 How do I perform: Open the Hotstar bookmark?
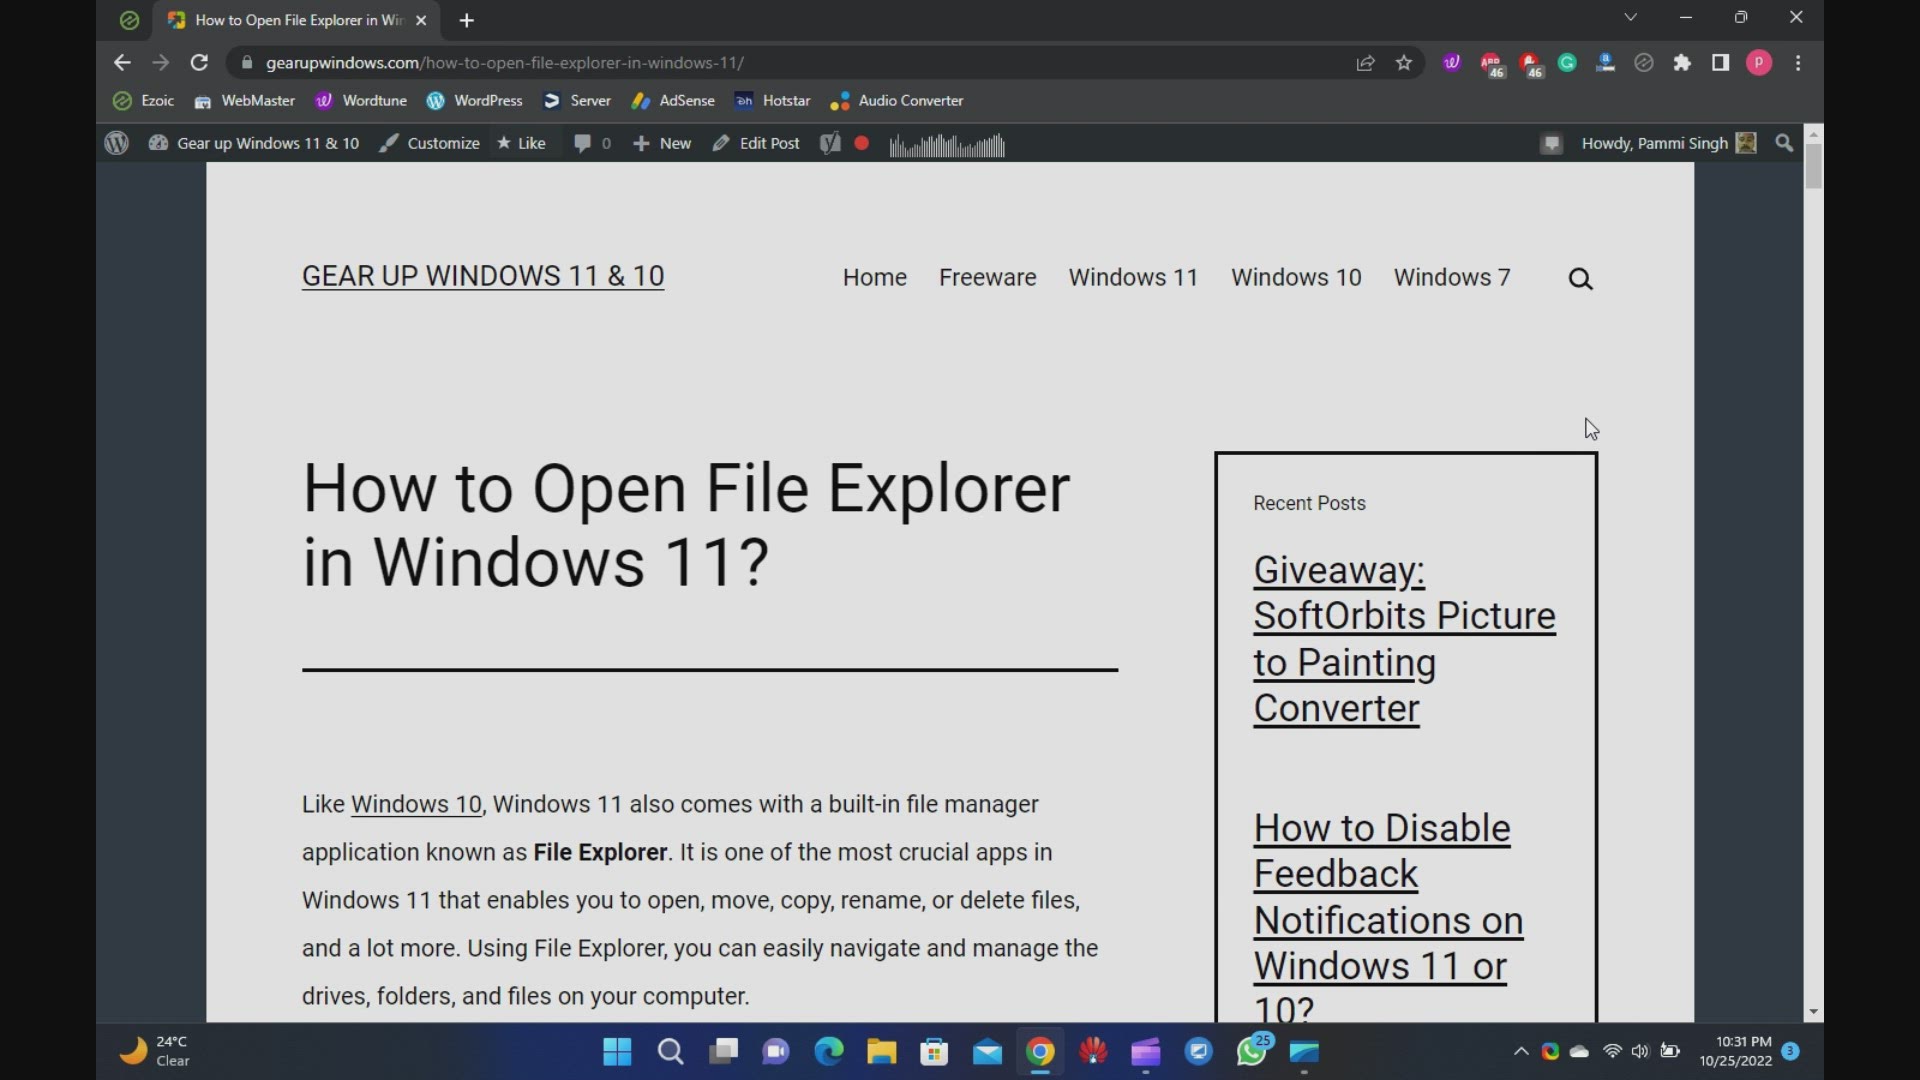(x=772, y=101)
